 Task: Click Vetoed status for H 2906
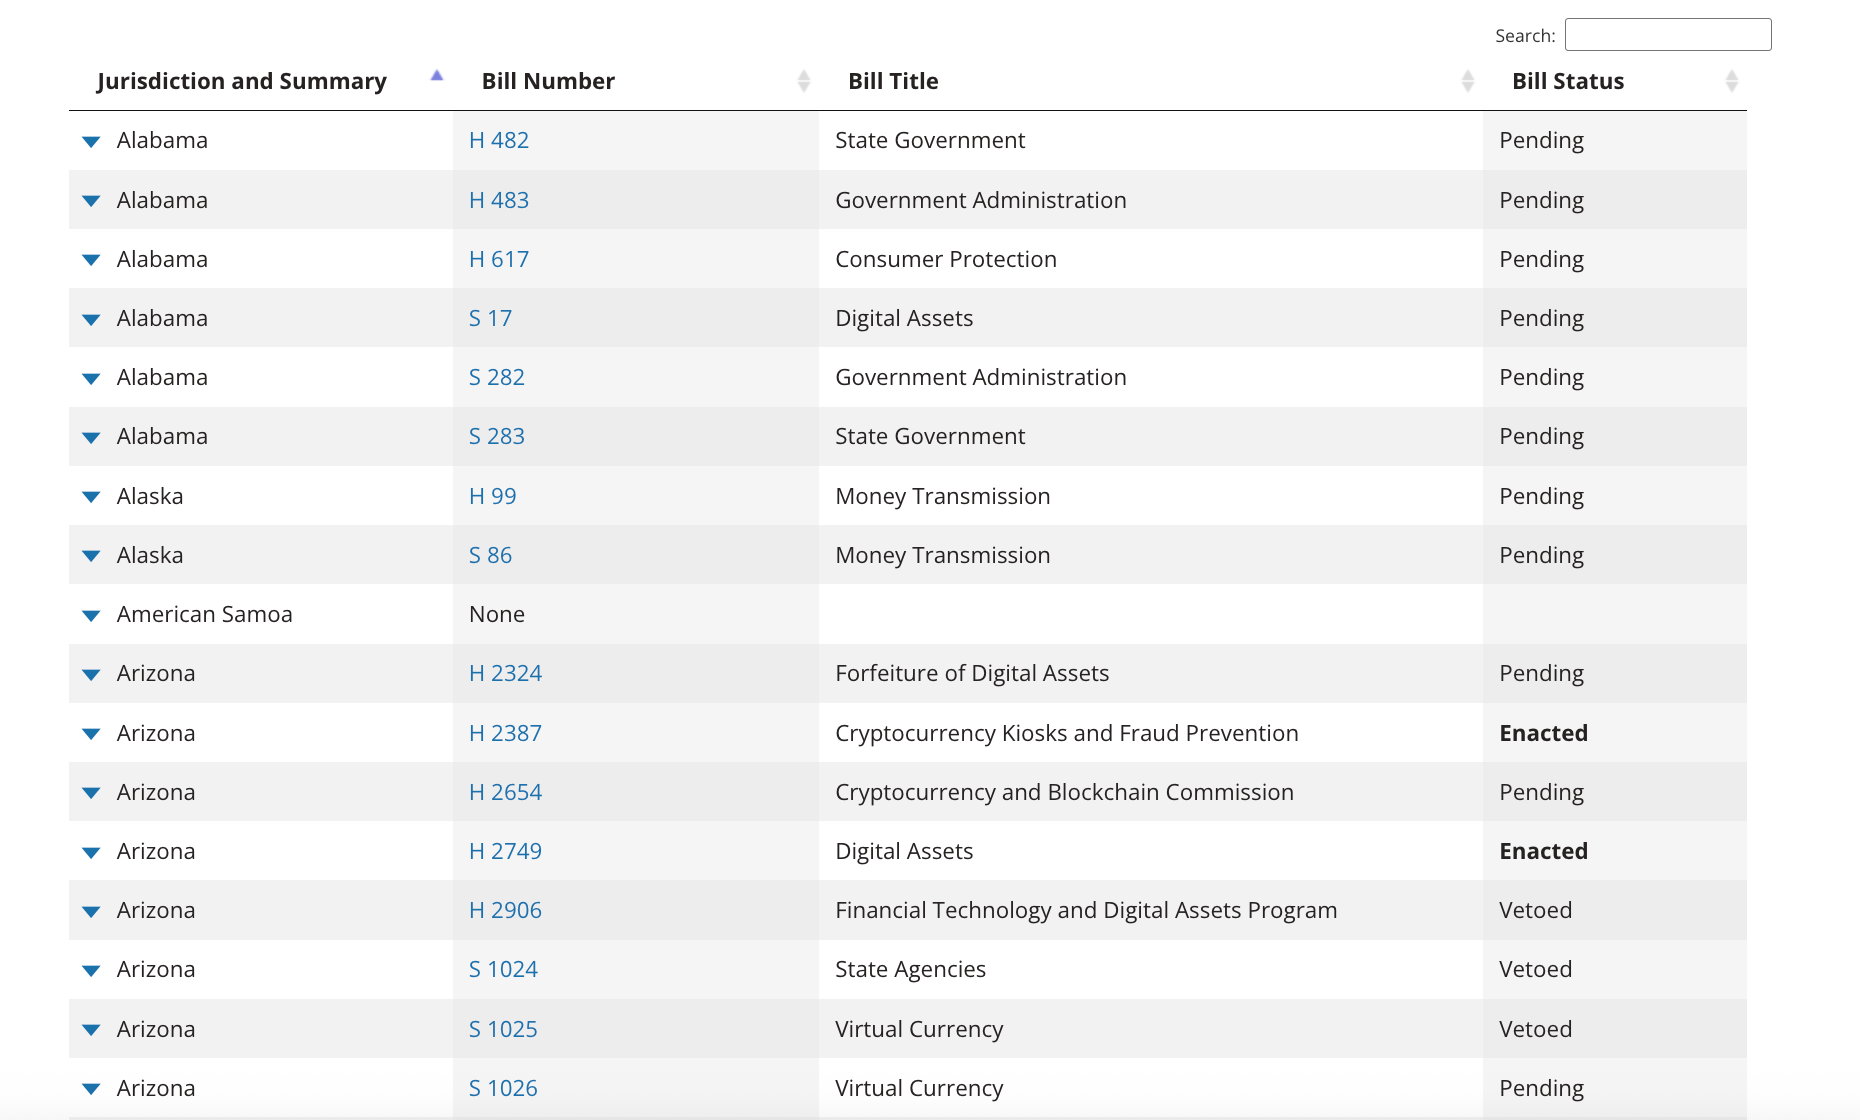click(x=1535, y=910)
